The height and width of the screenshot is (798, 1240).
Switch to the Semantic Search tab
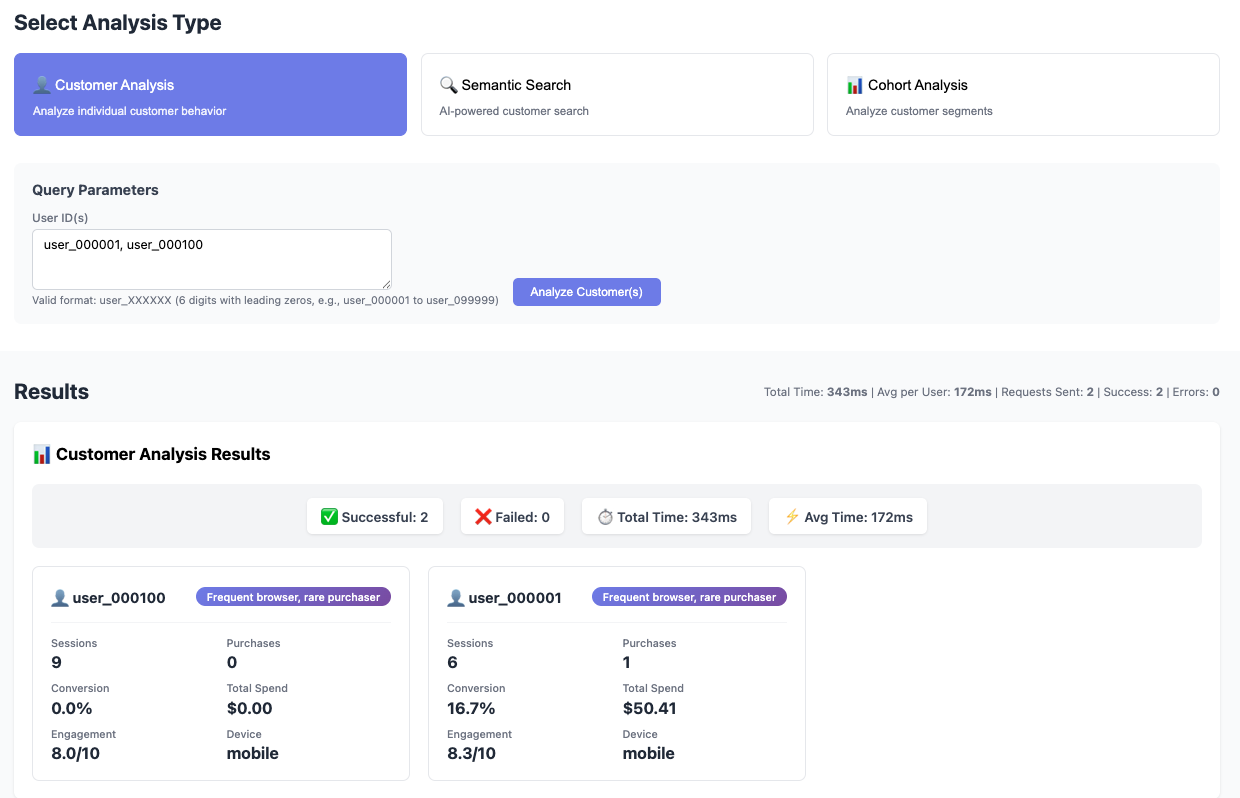[617, 95]
